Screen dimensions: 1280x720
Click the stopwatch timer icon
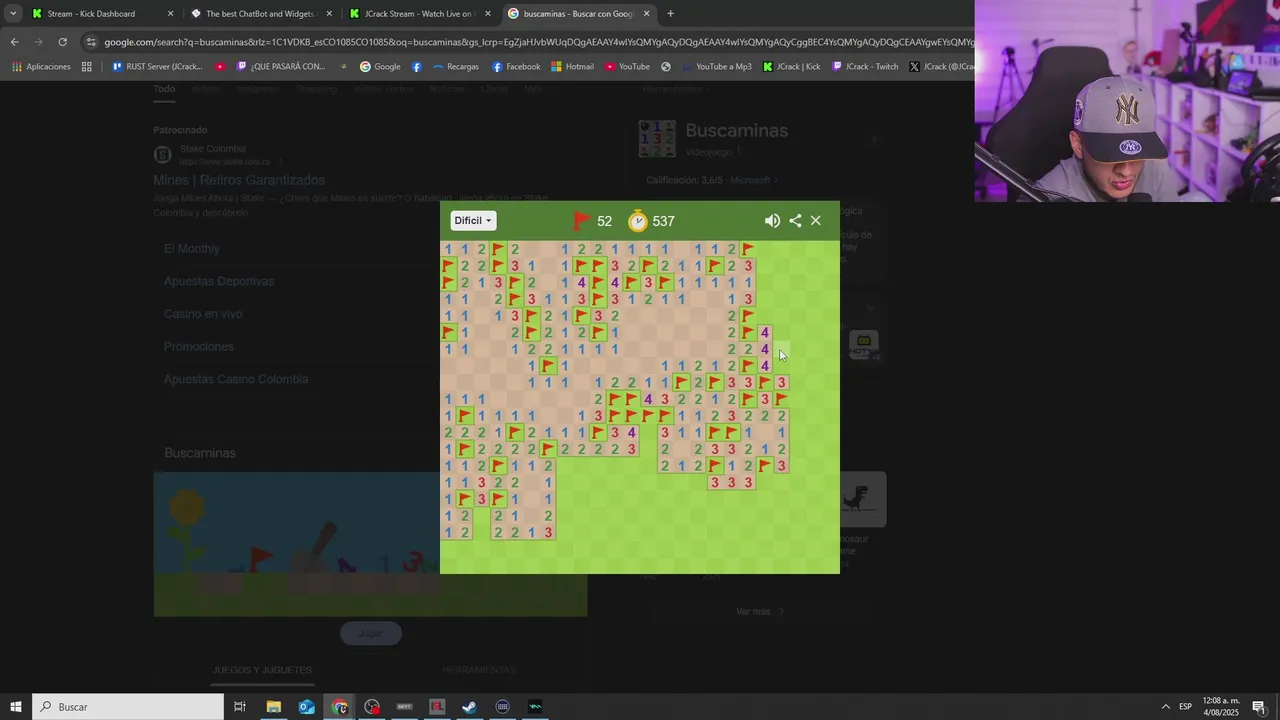(x=637, y=221)
